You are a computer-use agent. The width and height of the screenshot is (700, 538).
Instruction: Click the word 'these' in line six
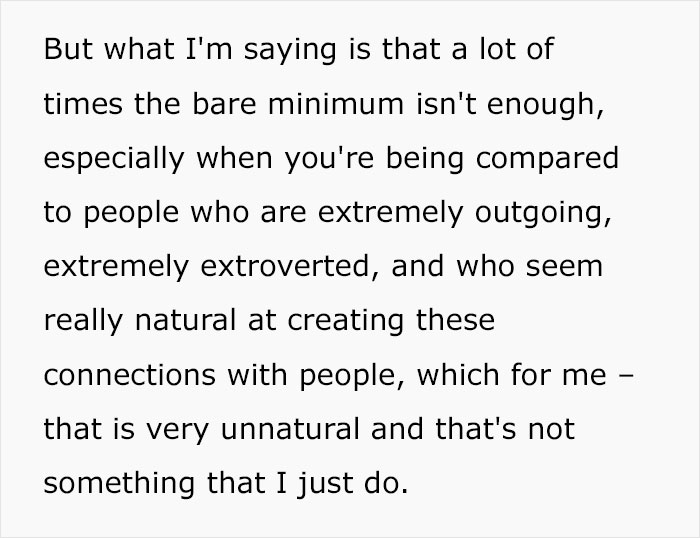point(455,320)
